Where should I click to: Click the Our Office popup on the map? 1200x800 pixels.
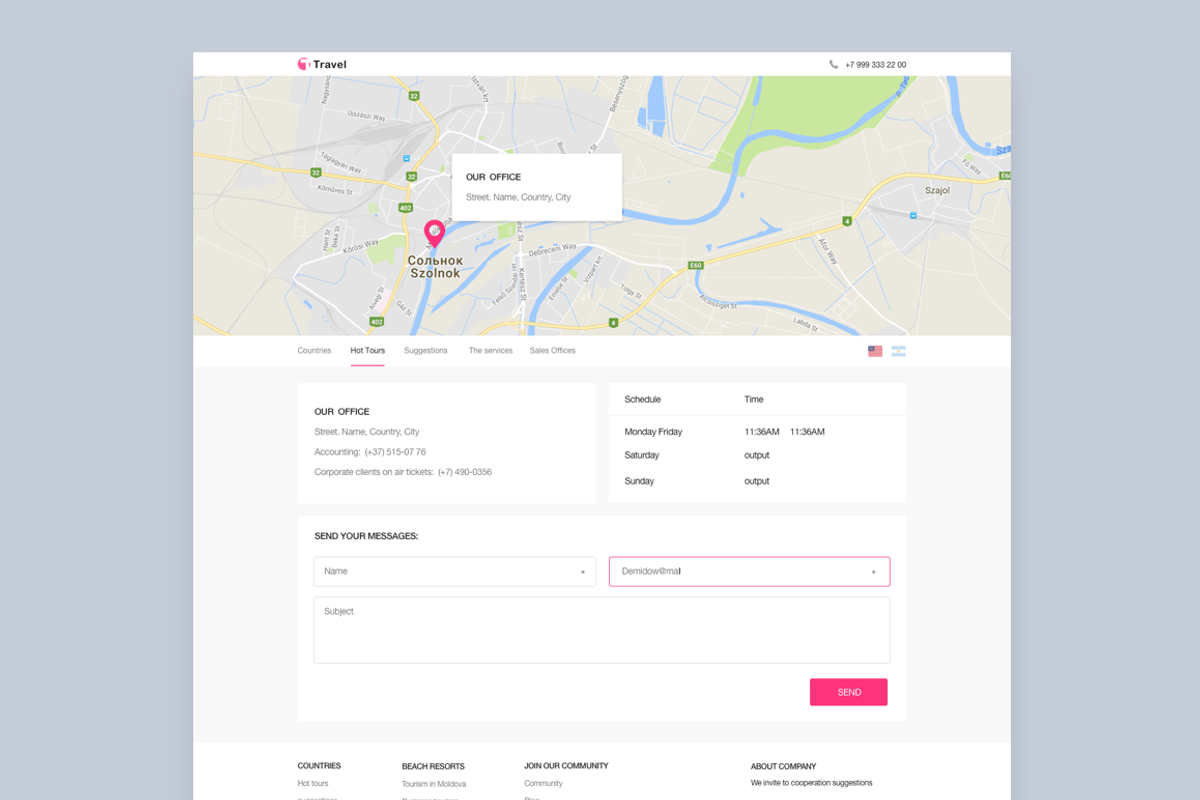(537, 187)
